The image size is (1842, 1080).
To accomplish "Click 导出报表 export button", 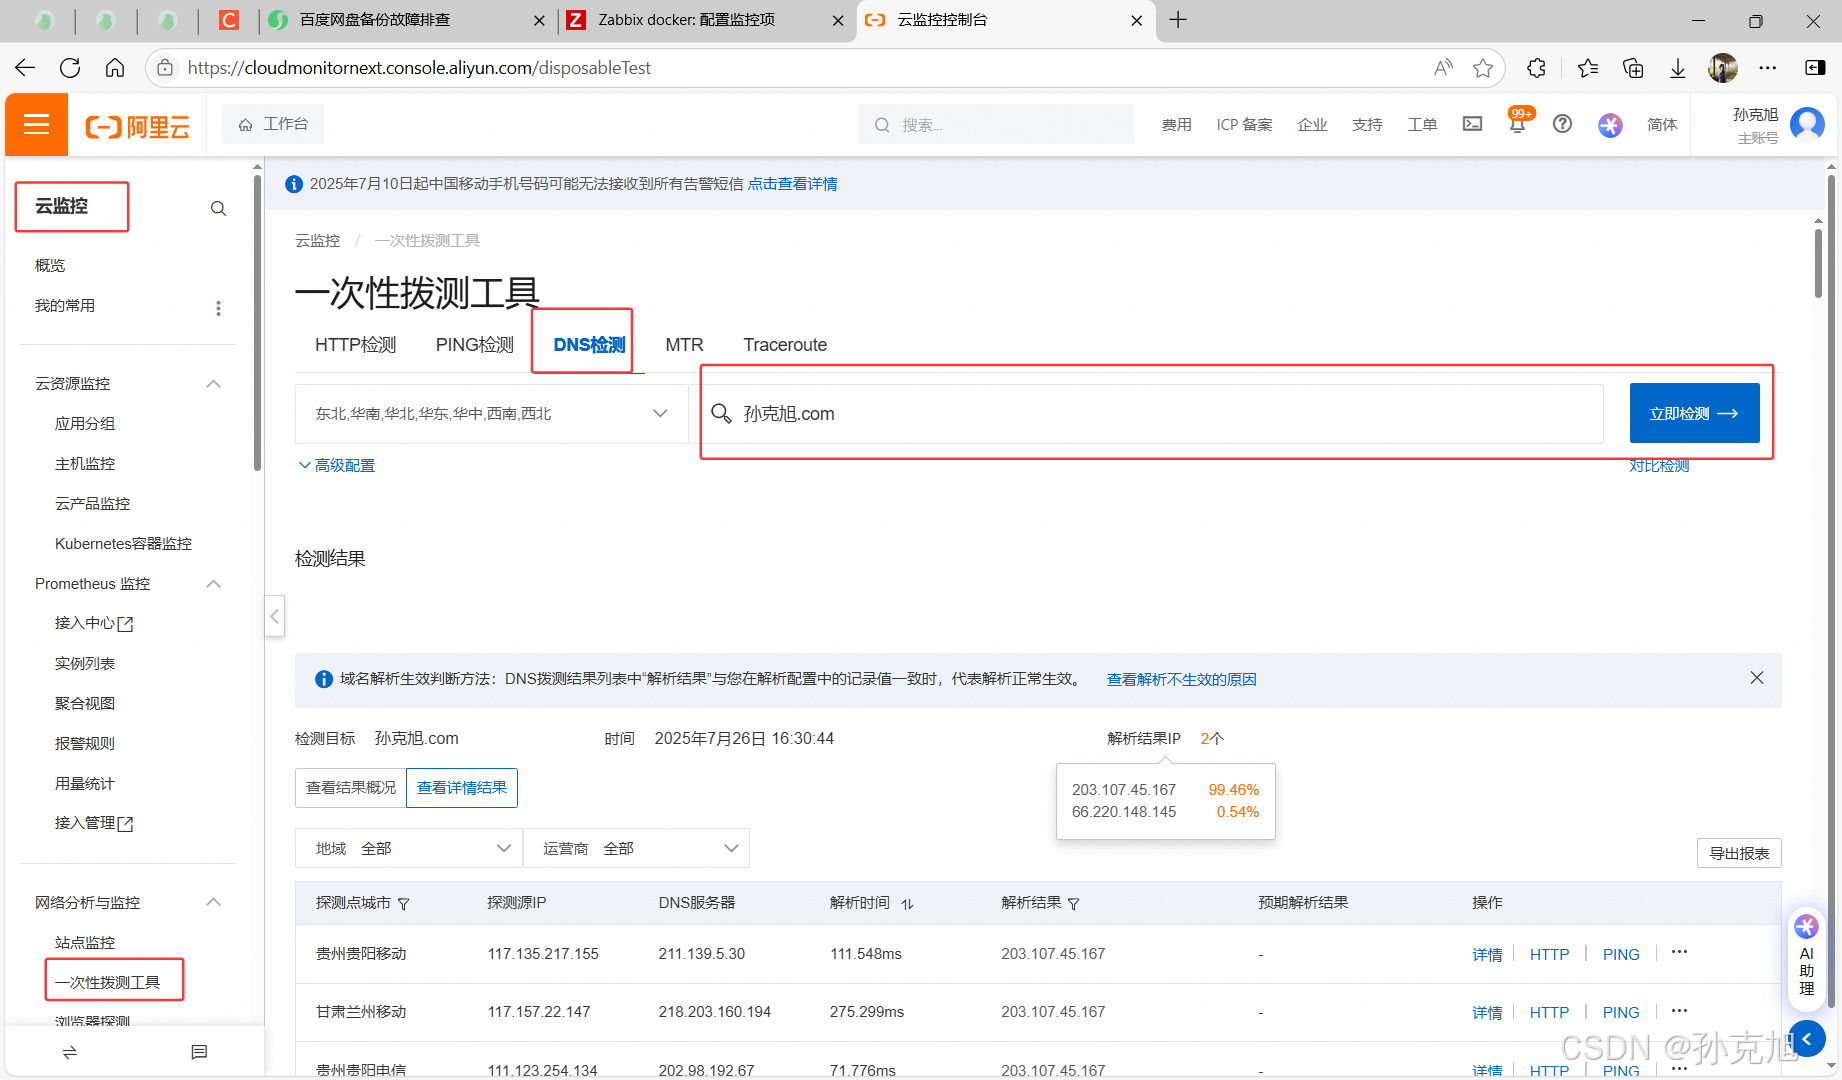I will [1739, 853].
